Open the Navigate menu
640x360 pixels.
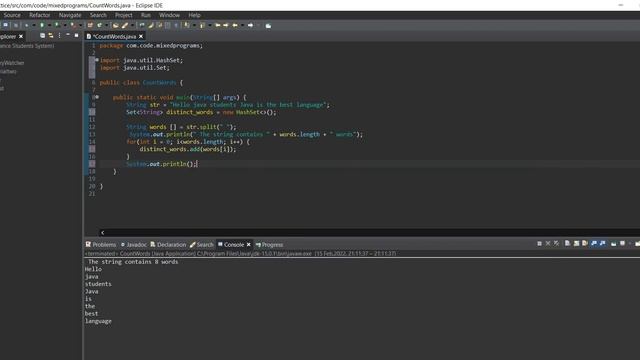coord(70,15)
